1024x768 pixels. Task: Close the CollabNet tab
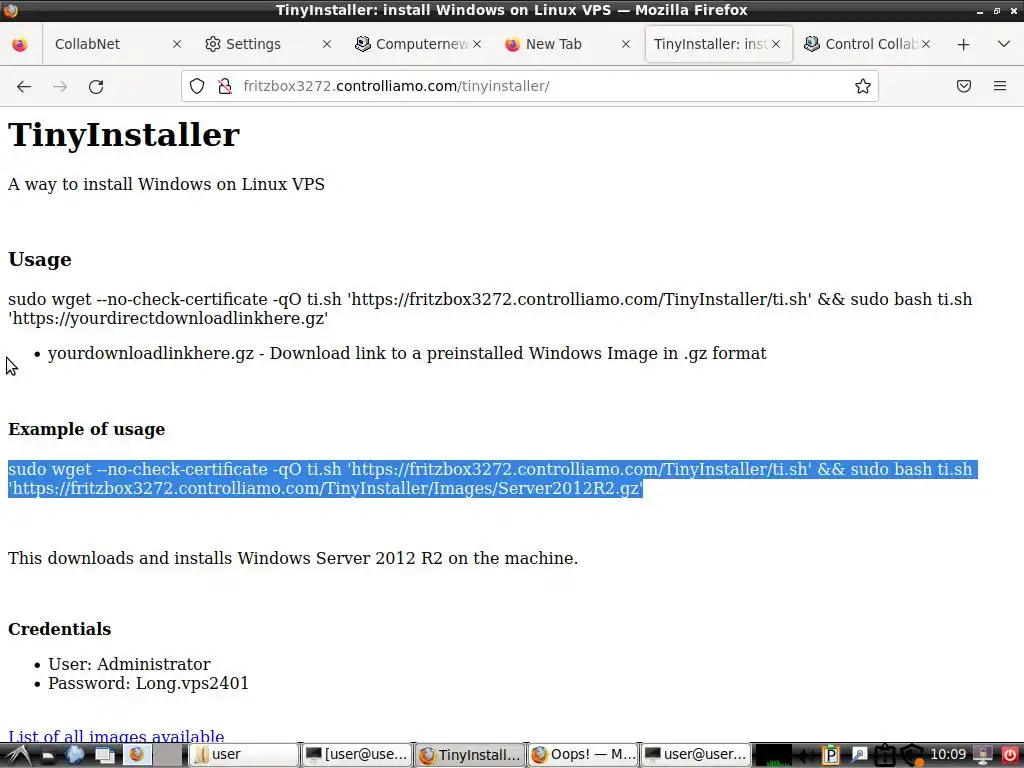tap(177, 44)
